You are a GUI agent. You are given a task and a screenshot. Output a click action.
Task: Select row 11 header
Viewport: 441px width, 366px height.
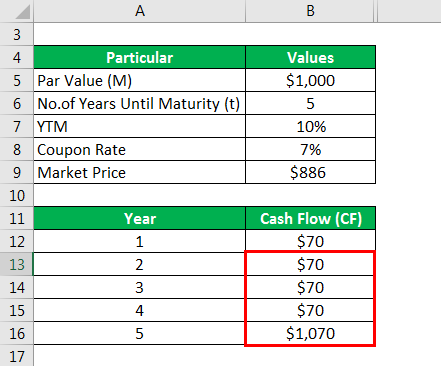[17, 218]
